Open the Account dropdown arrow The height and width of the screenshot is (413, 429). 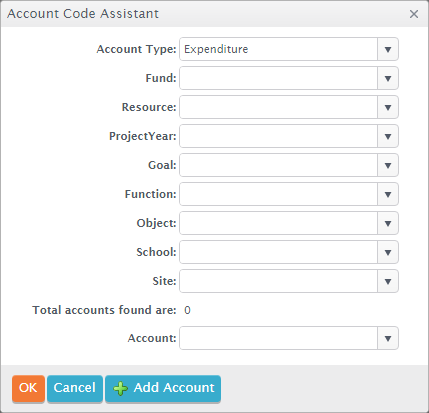(388, 338)
